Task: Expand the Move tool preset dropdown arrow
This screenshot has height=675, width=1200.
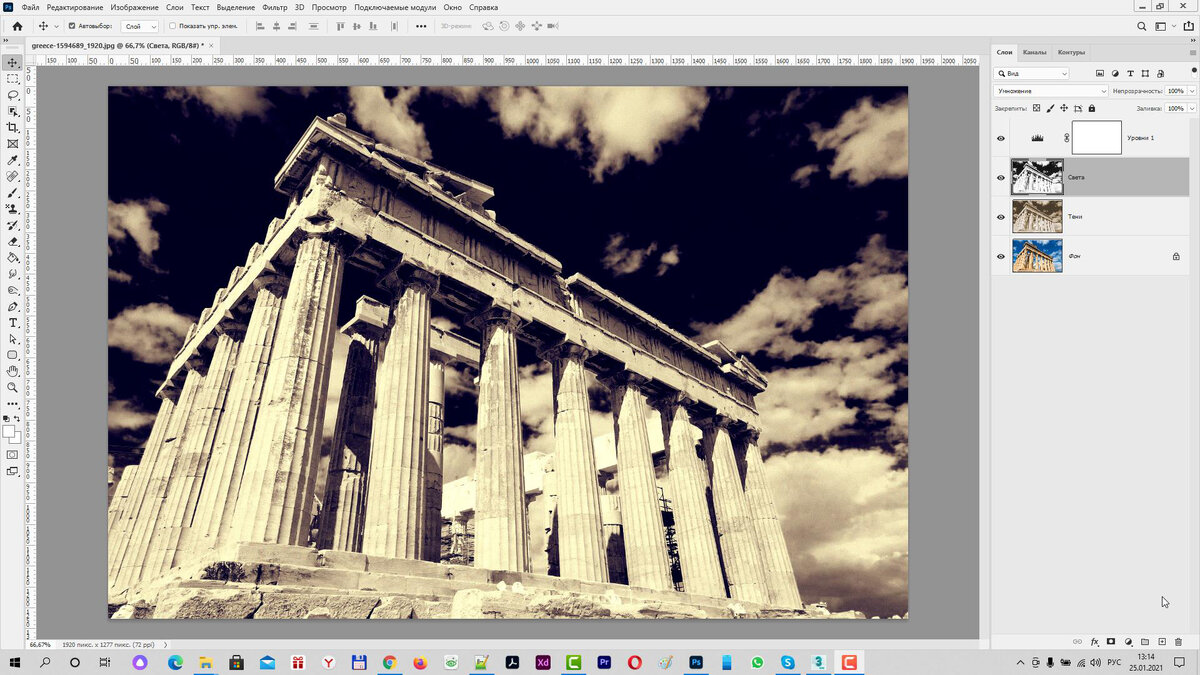Action: (56, 26)
